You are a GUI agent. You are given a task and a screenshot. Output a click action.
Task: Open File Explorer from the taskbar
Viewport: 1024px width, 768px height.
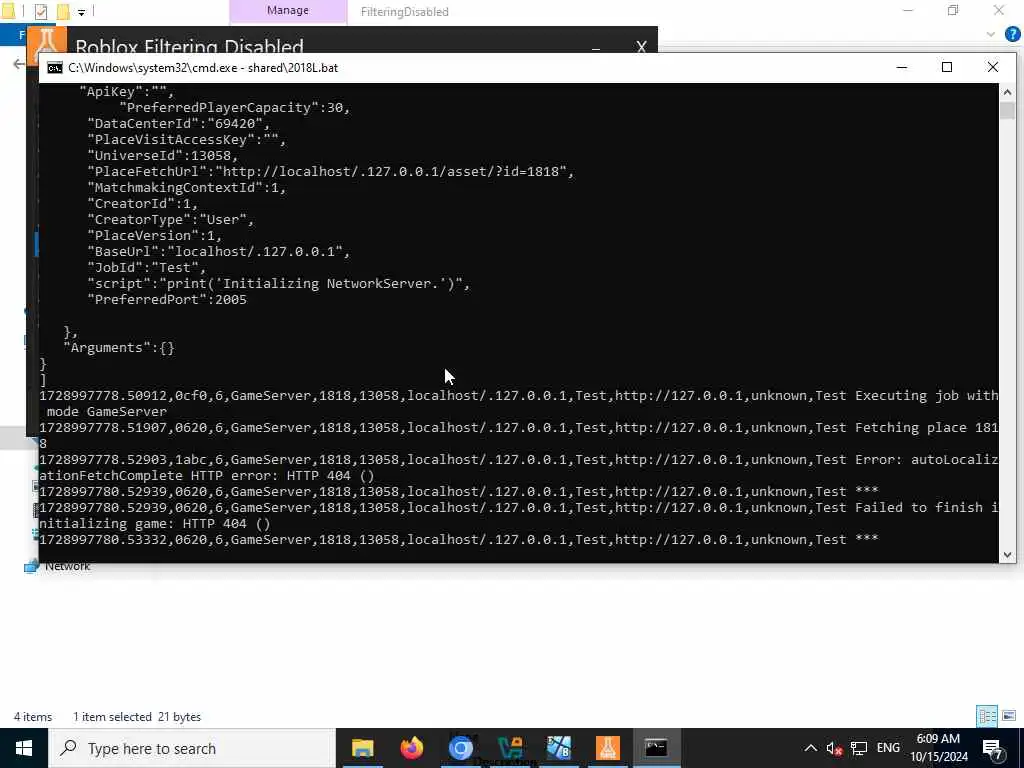coord(362,748)
